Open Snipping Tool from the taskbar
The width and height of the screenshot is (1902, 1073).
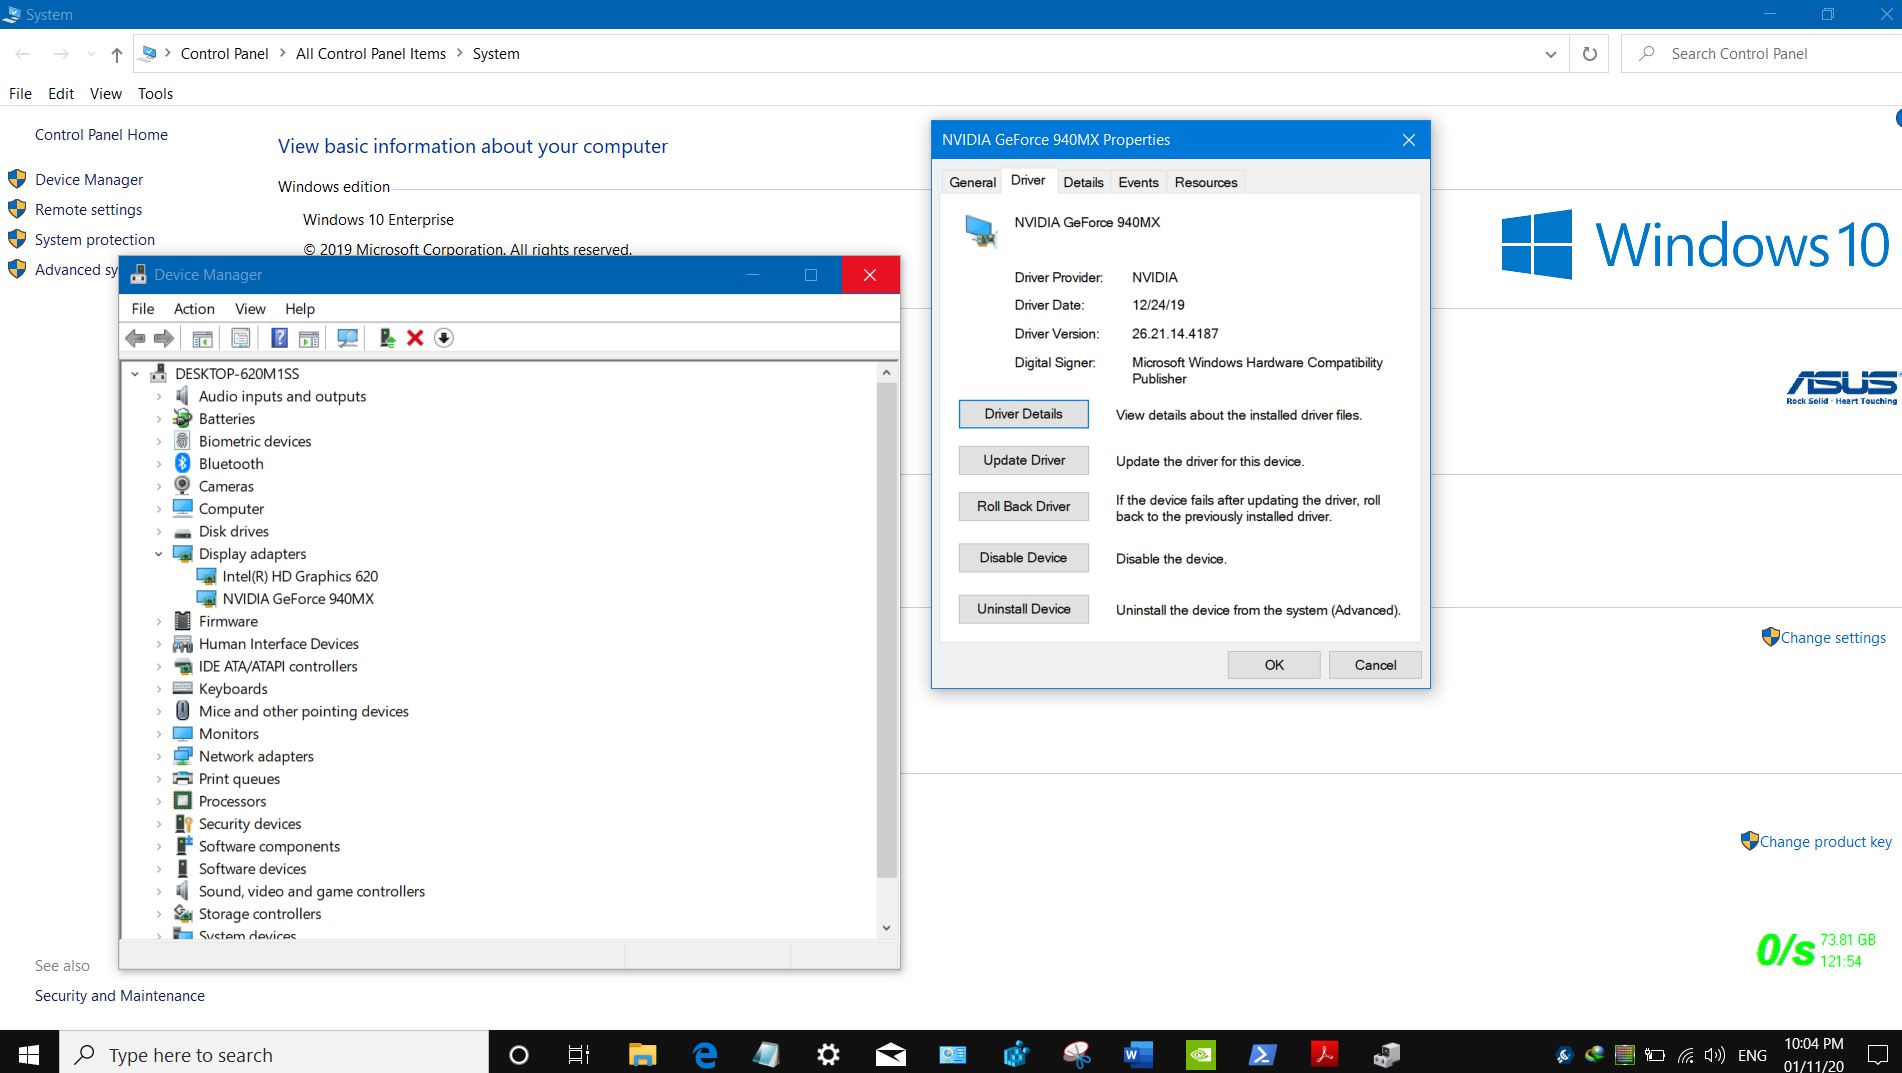pyautogui.click(x=1076, y=1054)
